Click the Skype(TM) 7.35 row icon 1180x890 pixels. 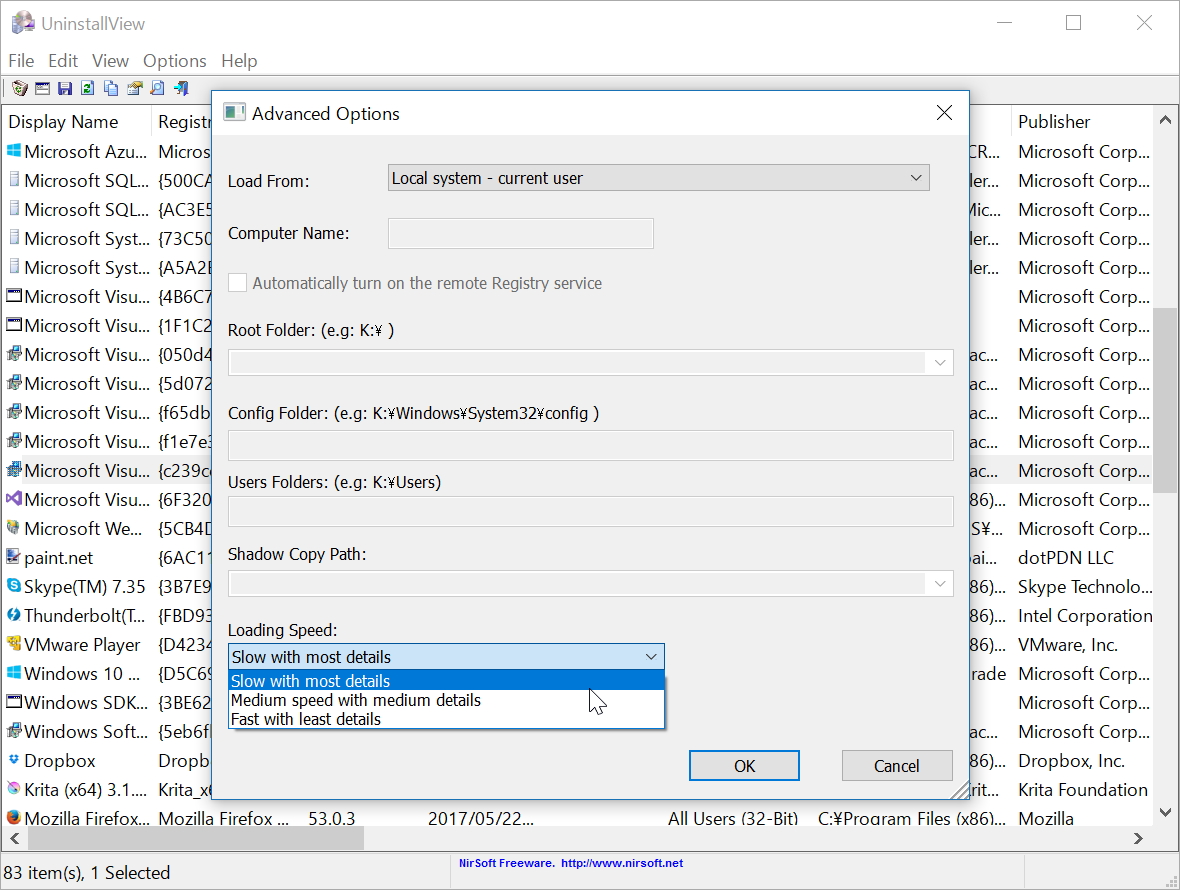coord(14,585)
